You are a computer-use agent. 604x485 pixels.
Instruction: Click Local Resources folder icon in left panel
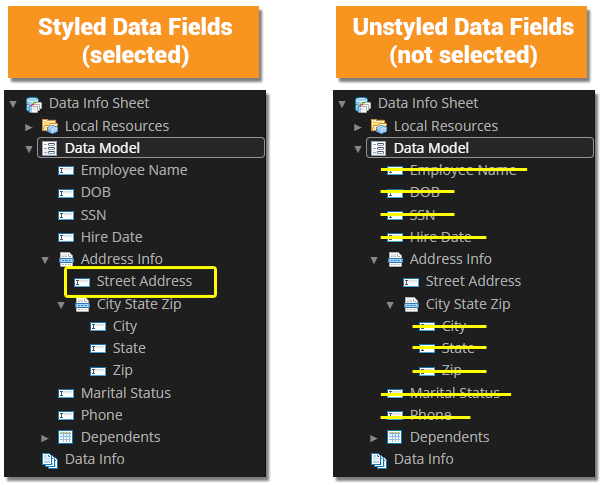[49, 126]
